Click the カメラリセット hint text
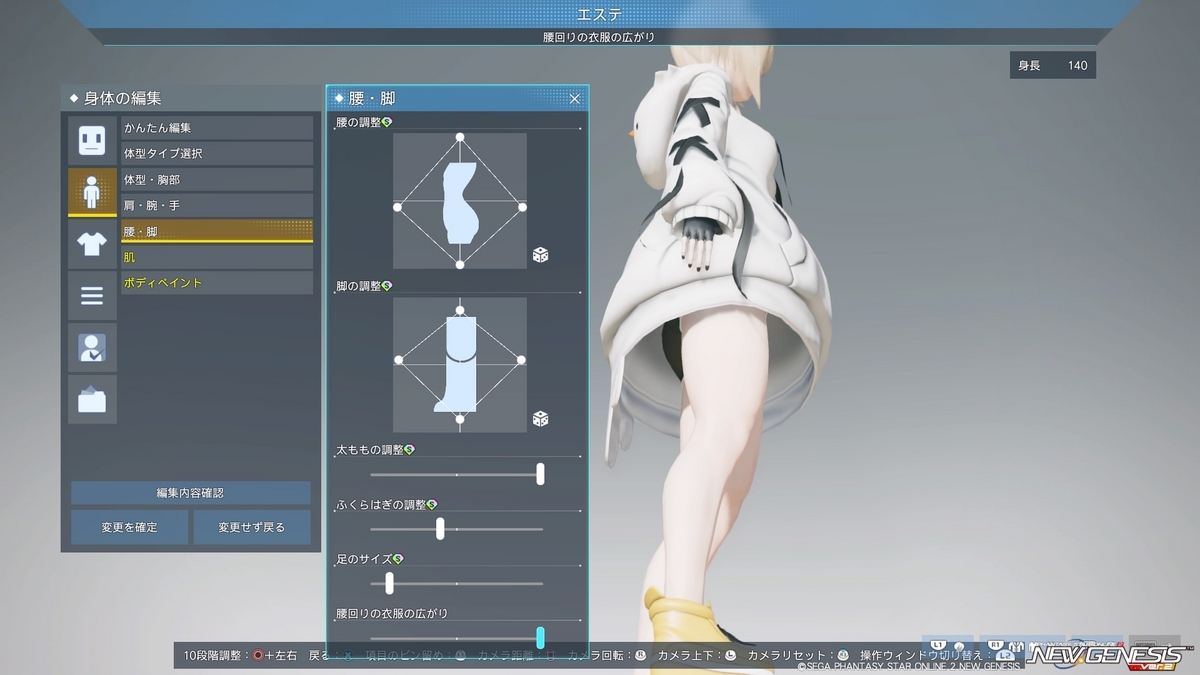Screen dimensions: 1200x675 [790, 655]
